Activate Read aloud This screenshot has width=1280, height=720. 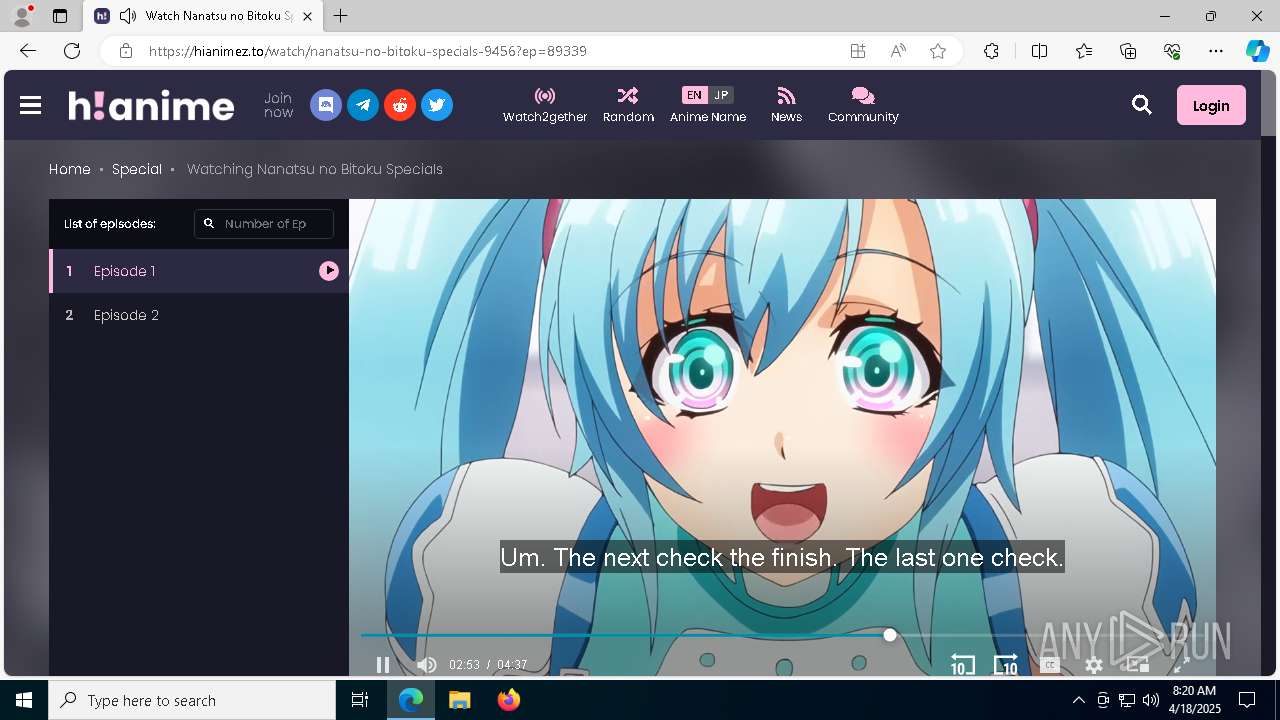click(x=898, y=51)
